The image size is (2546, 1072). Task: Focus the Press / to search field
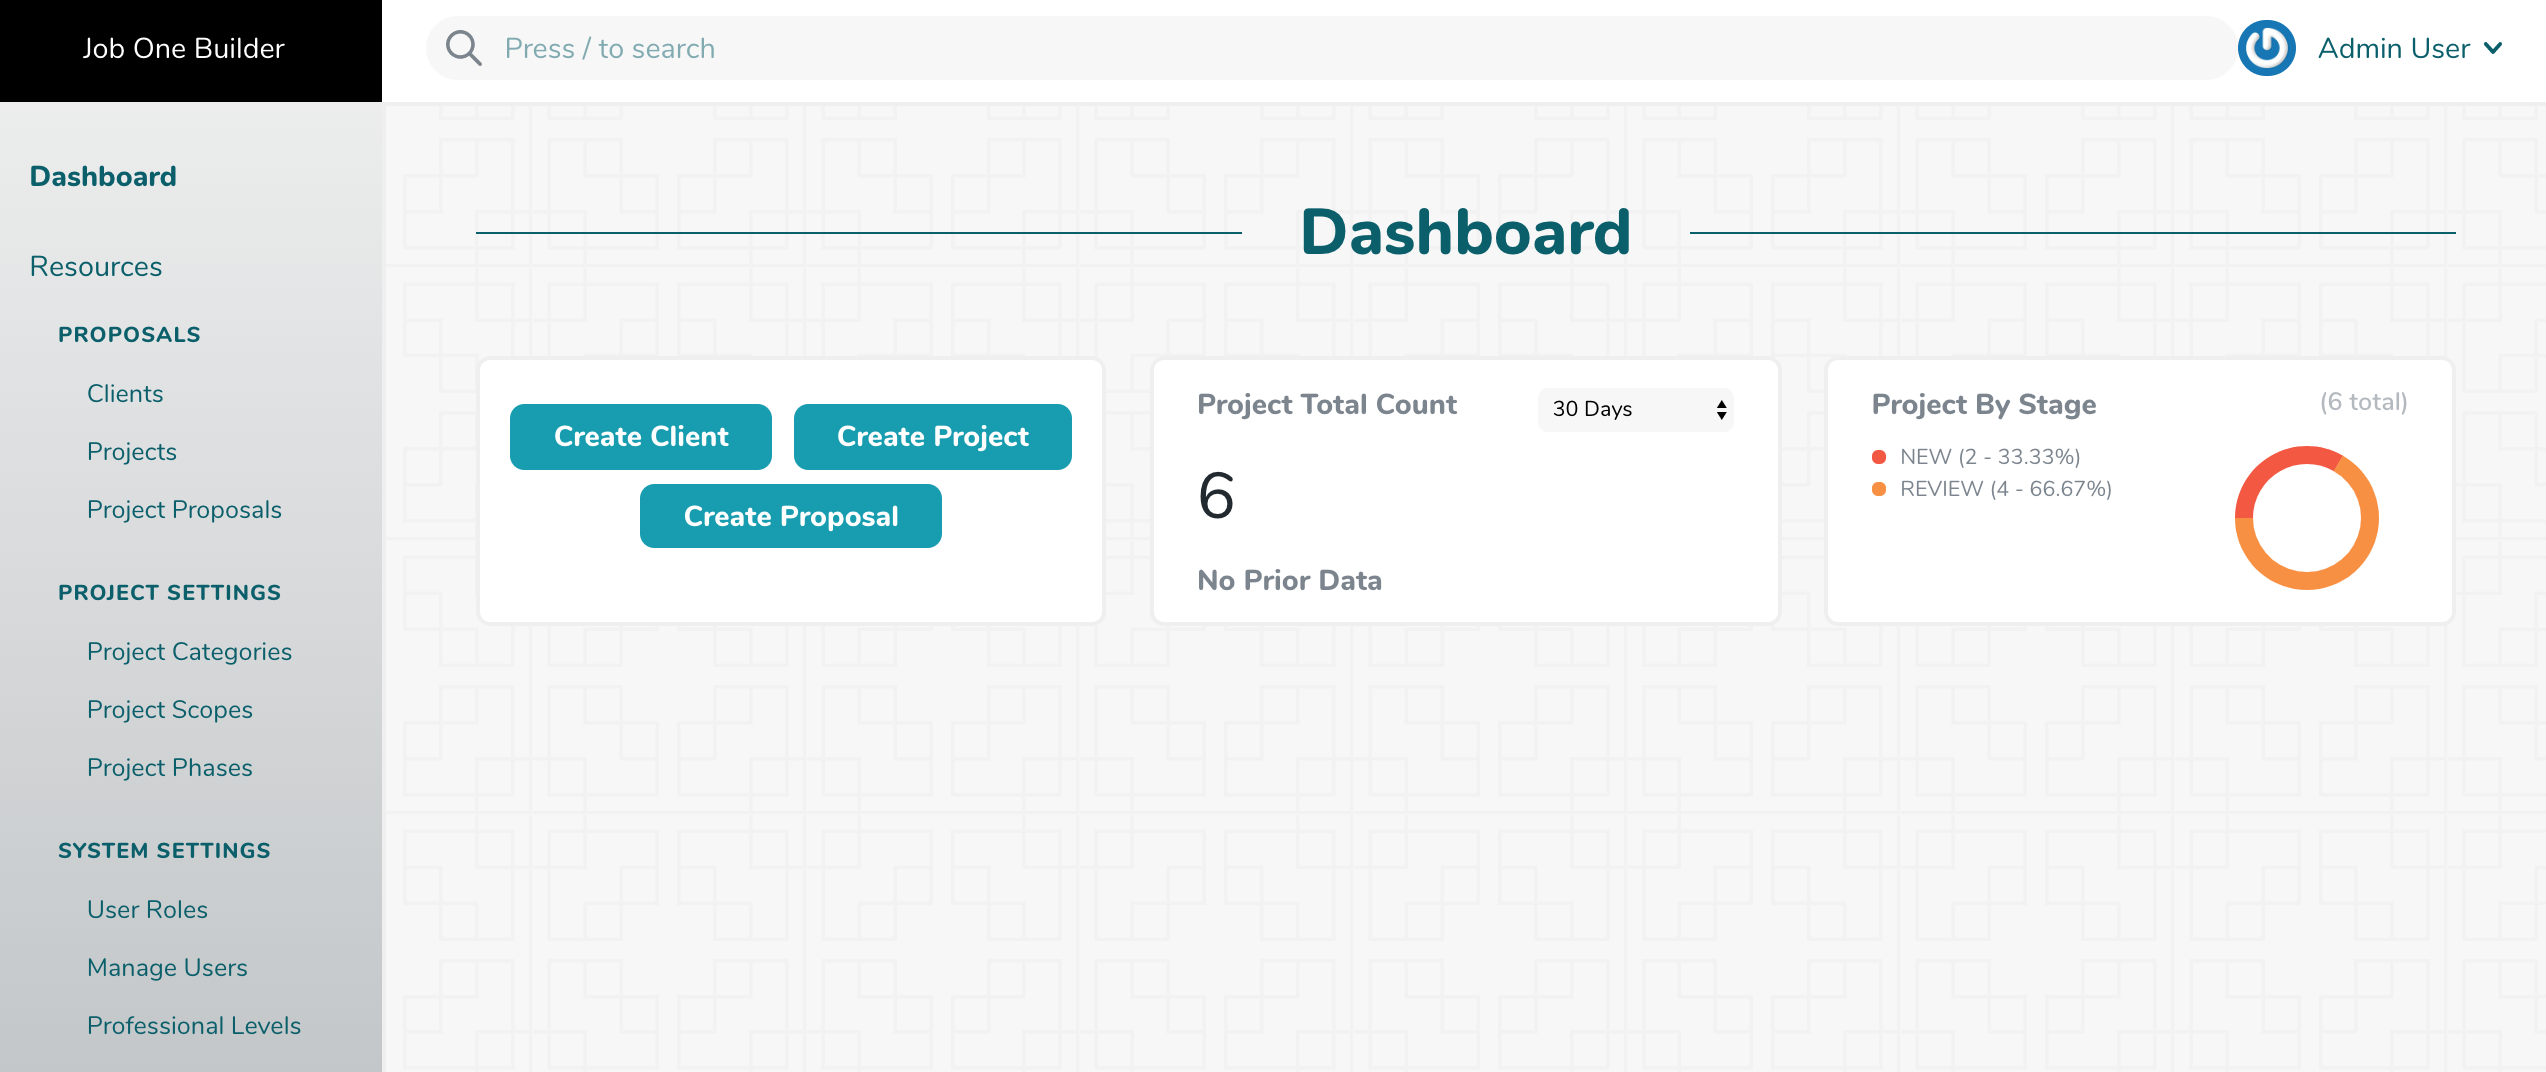coord(1330,48)
